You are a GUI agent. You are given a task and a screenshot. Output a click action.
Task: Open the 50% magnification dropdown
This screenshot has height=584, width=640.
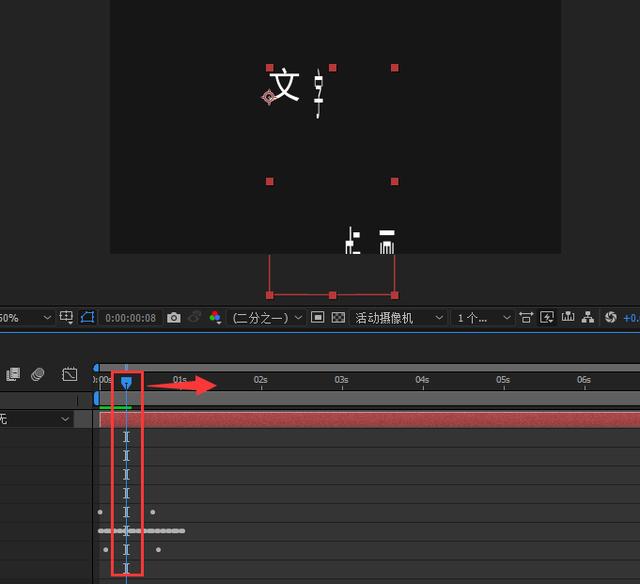coord(26,318)
